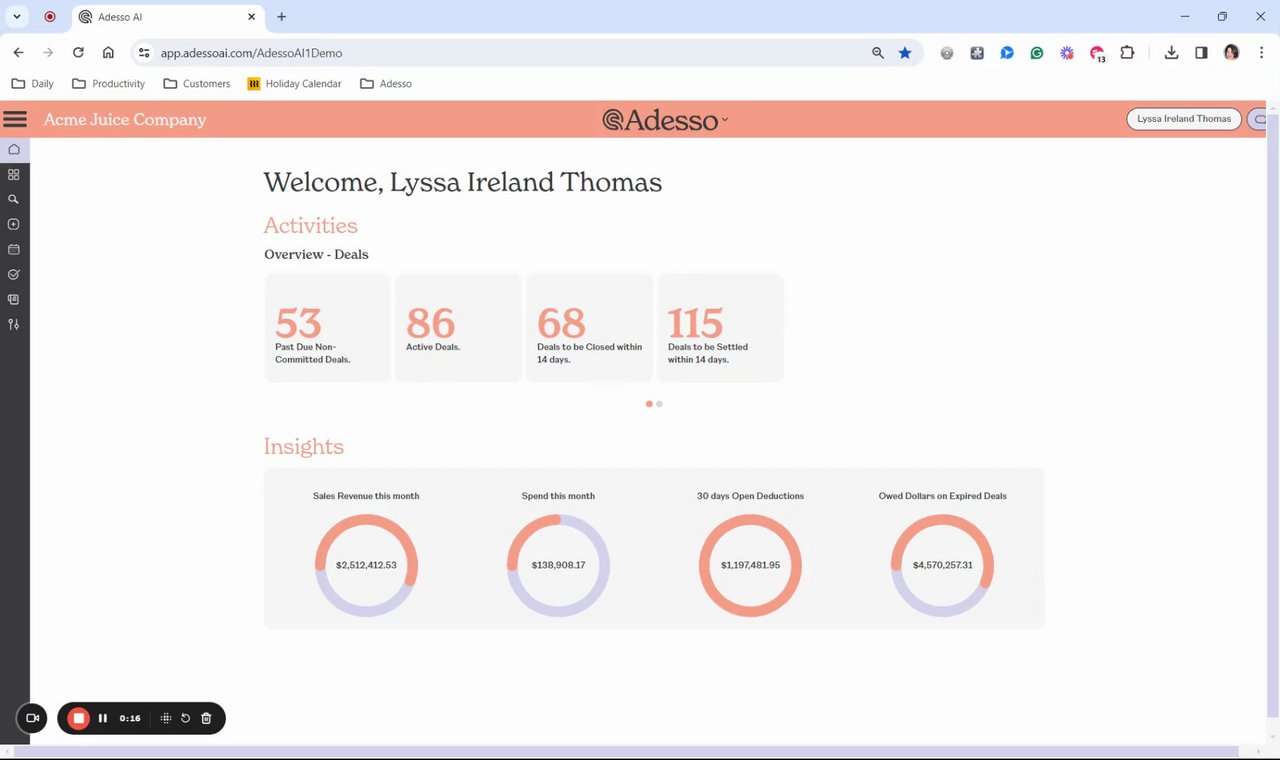Screen dimensions: 1280x760
Task: Bookmark this page with the blue star
Action: coord(905,53)
